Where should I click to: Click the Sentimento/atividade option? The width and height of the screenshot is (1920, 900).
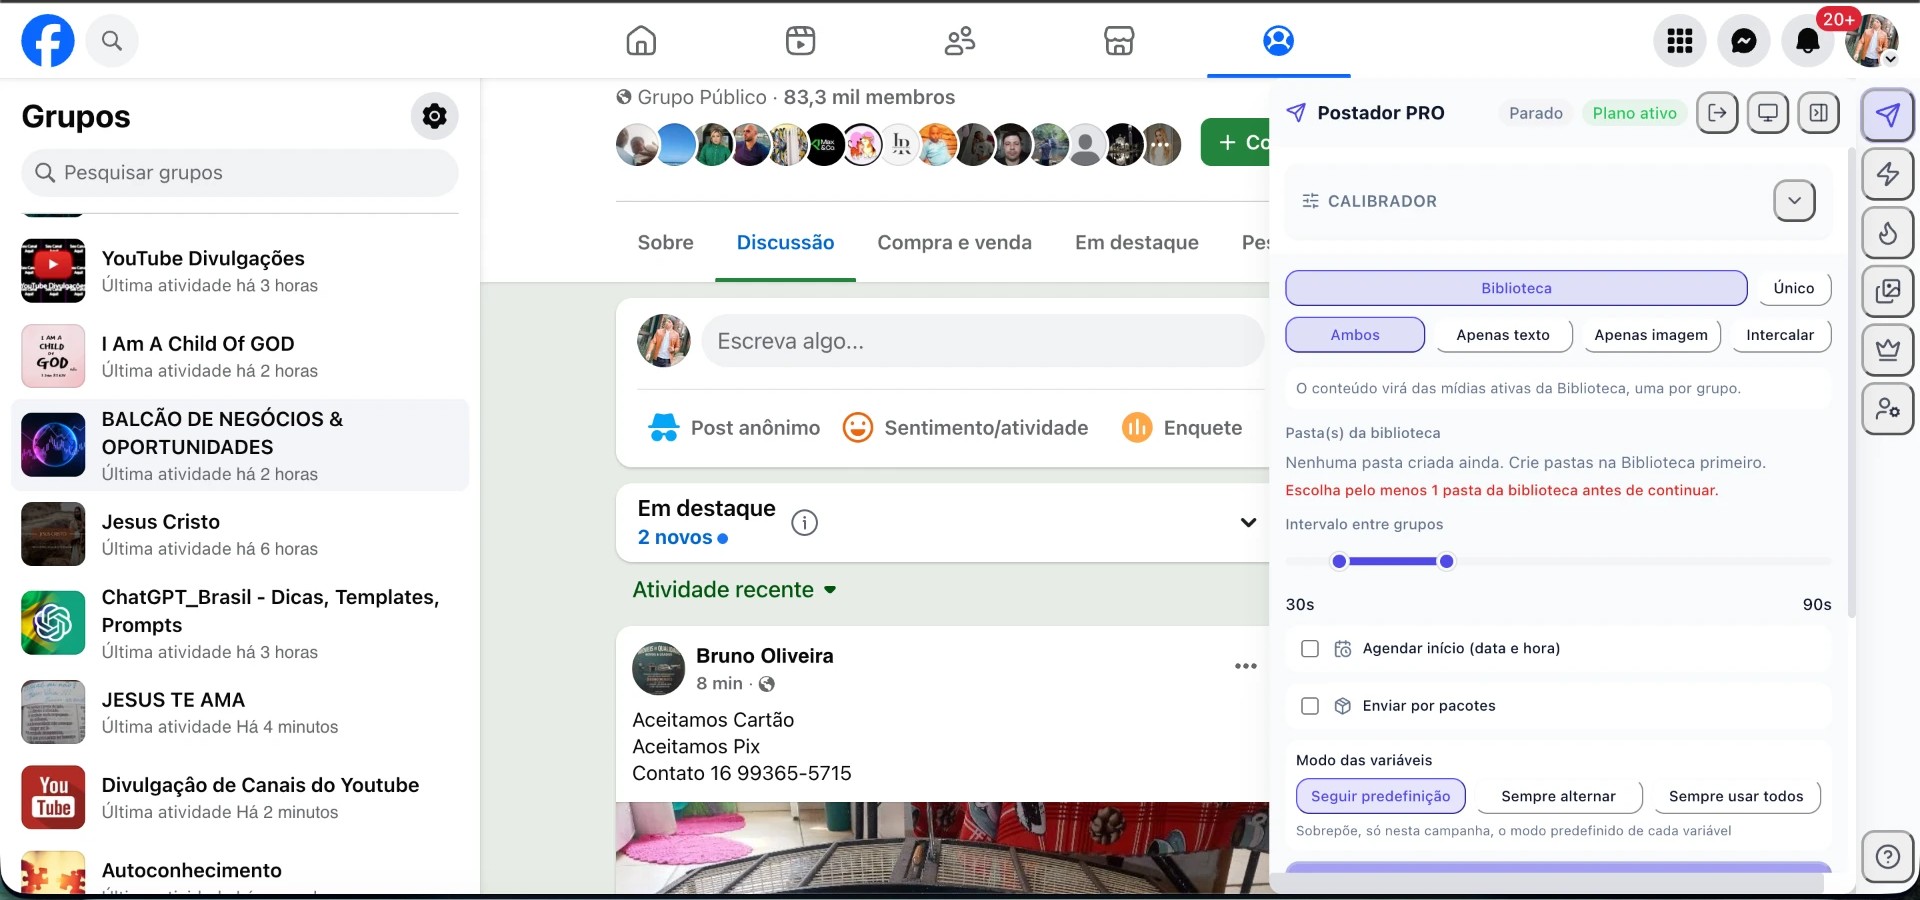click(x=965, y=428)
